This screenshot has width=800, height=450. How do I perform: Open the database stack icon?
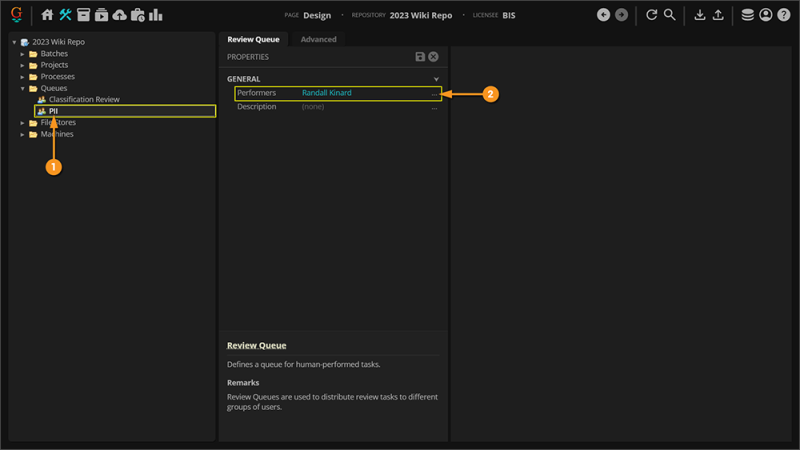[x=747, y=15]
